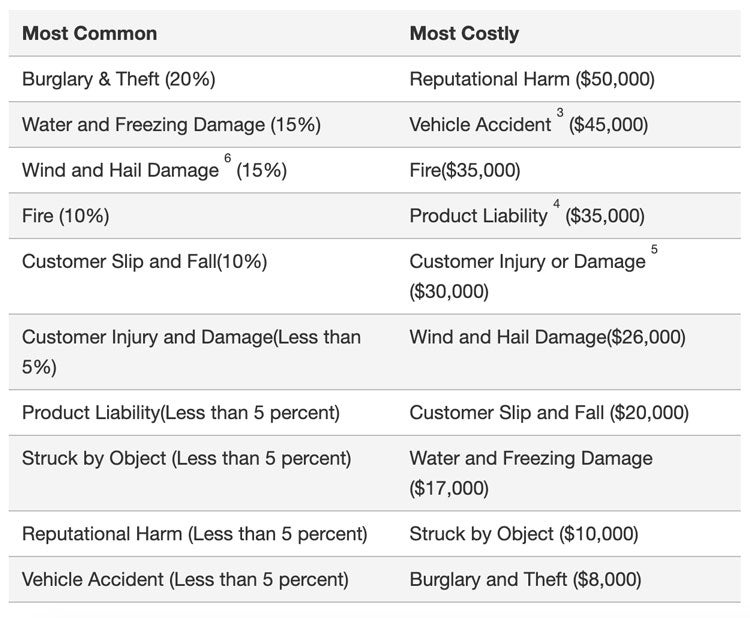The height and width of the screenshot is (618, 750).
Task: Select Reputational Harm (Less than 5 percent) cell
Action: [x=194, y=533]
